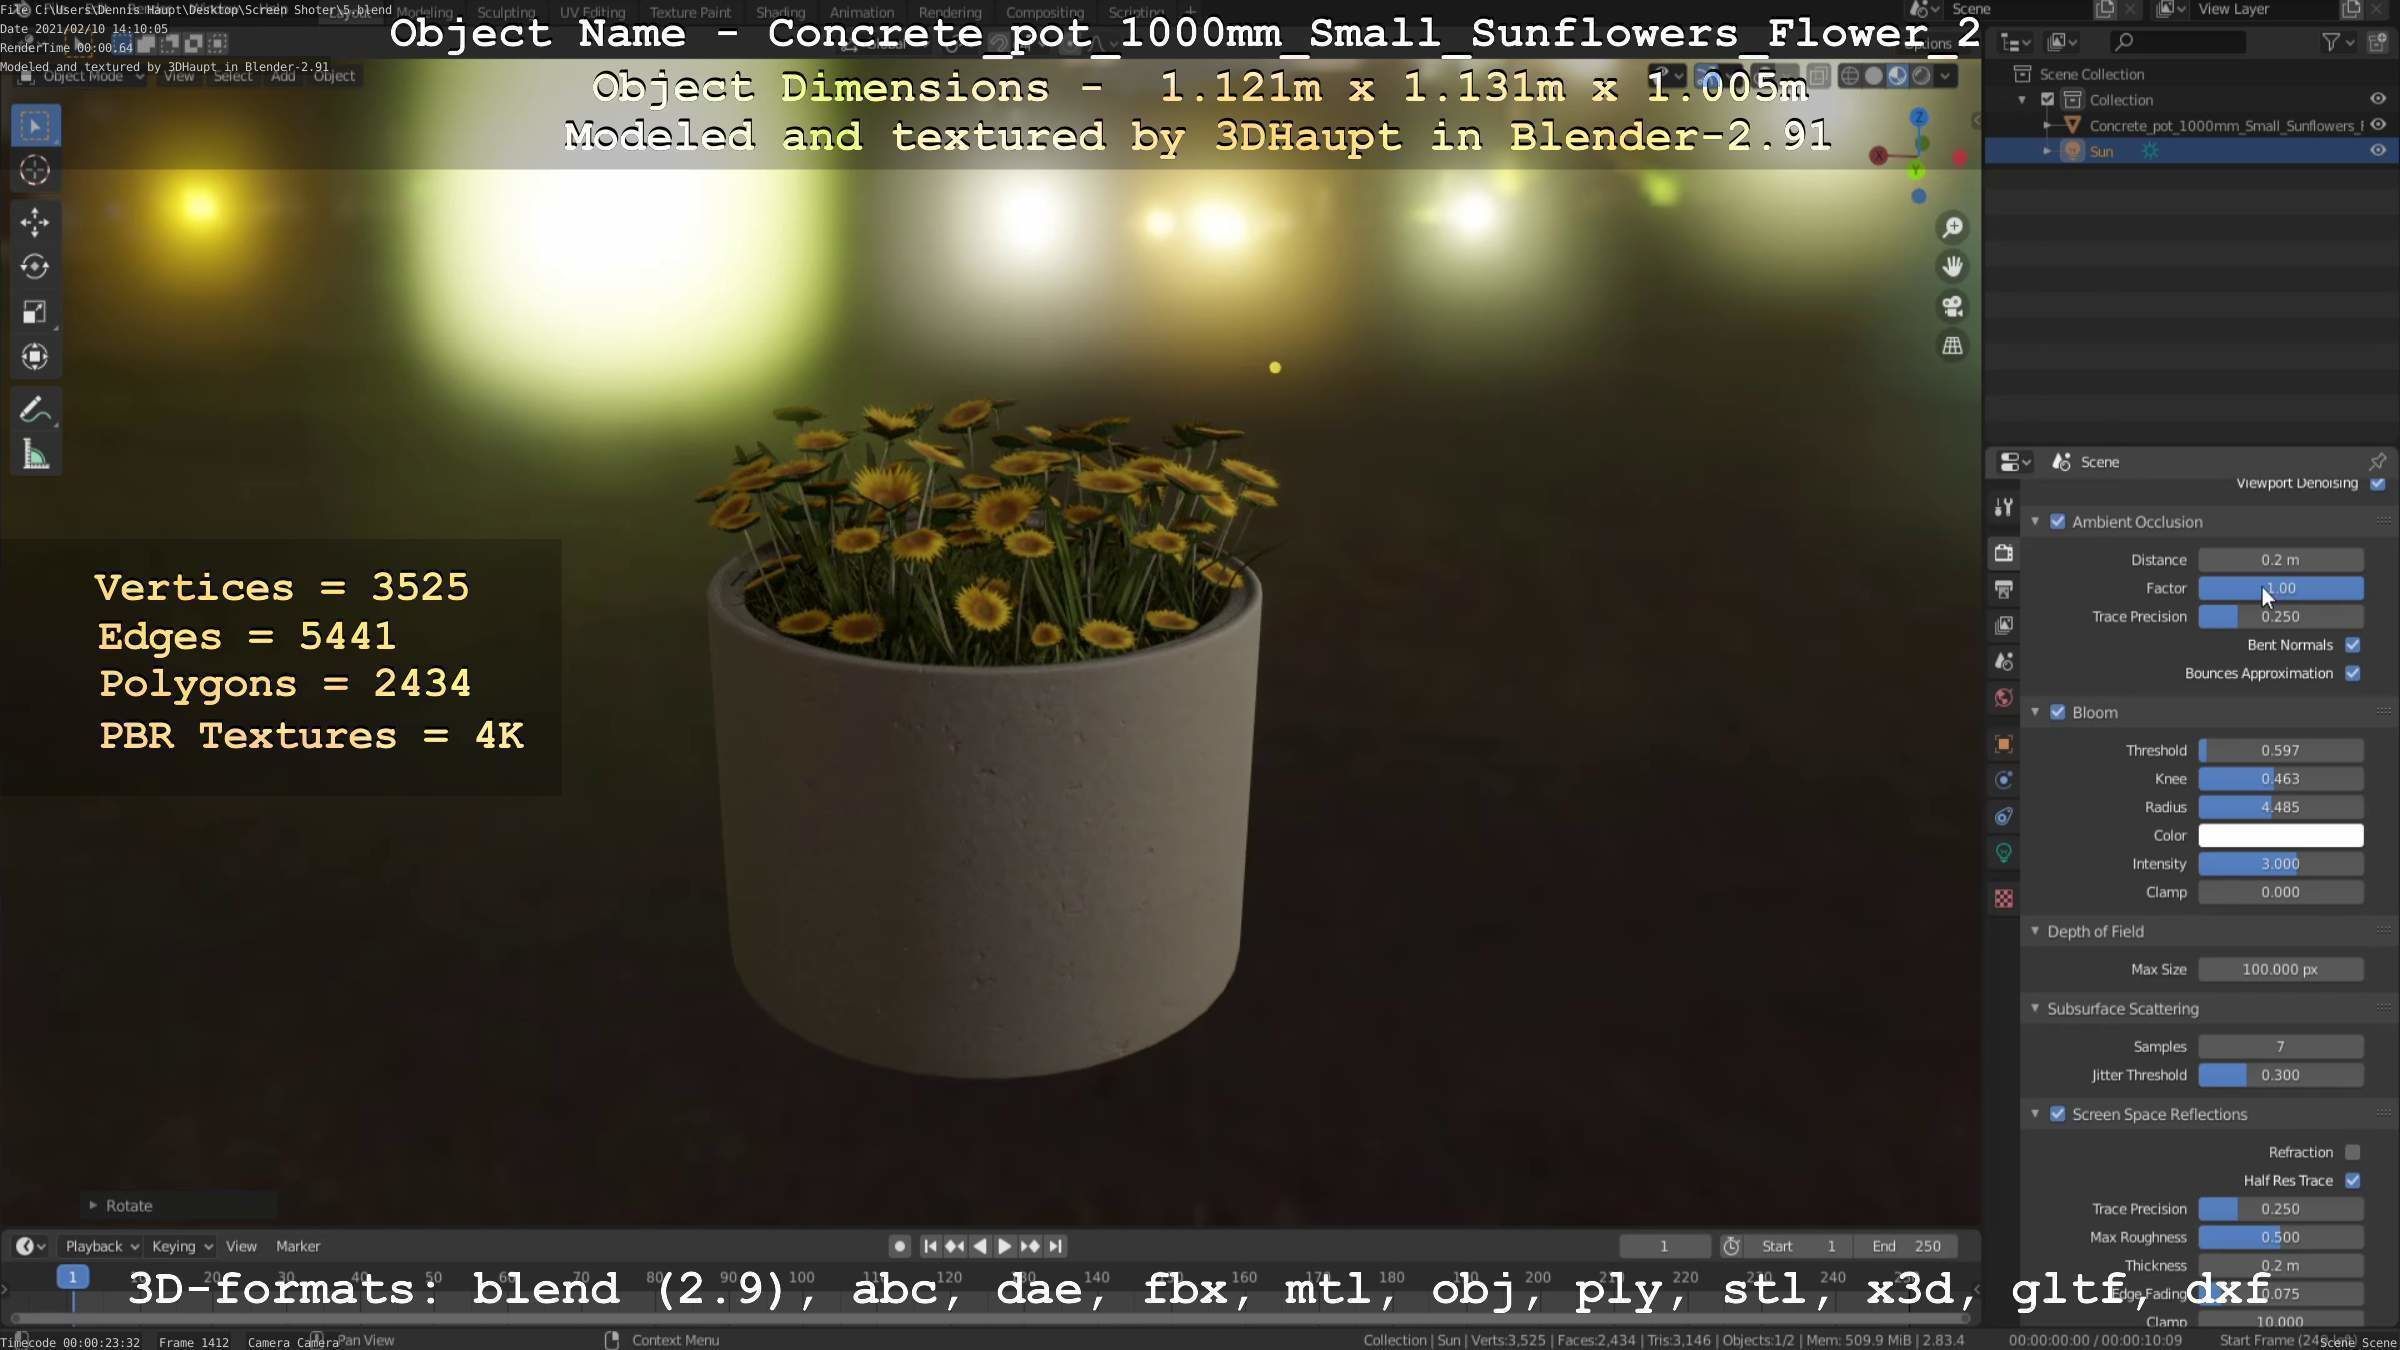
Task: Open the Object Constraints properties tab
Action: [2003, 817]
